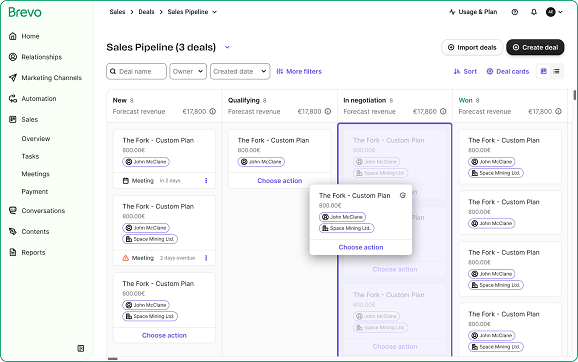Open Relationships in the sidebar

pos(35,57)
